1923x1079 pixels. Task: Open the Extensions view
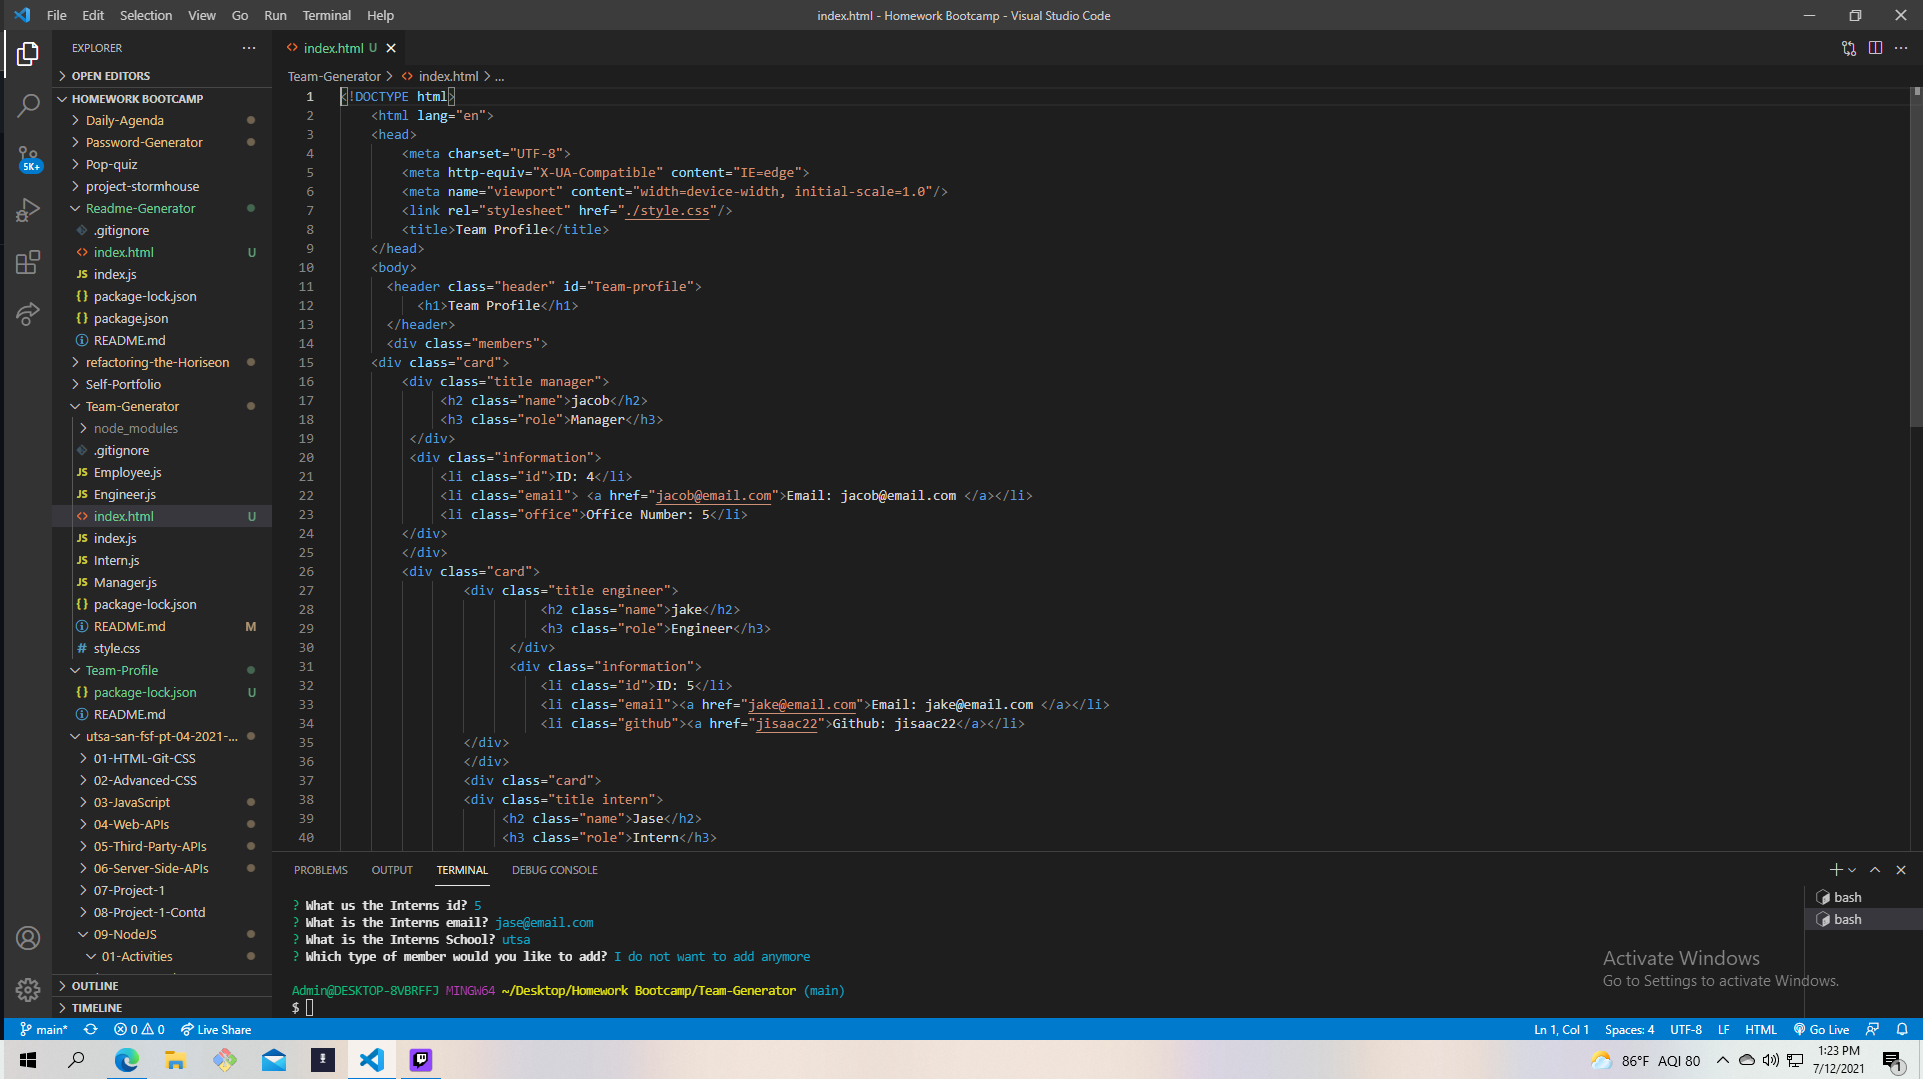point(27,262)
